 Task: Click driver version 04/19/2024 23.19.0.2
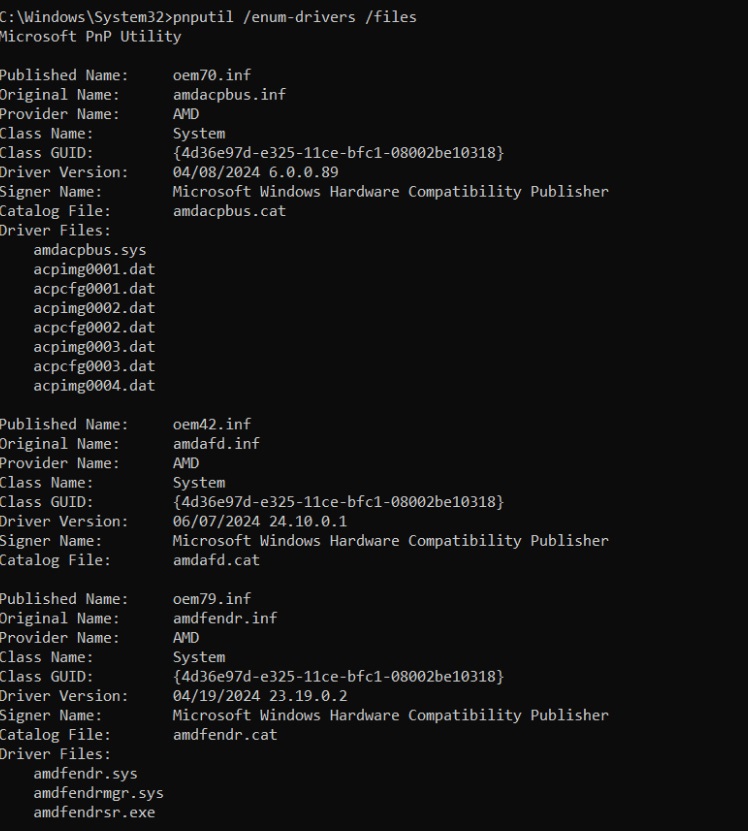[x=260, y=696]
